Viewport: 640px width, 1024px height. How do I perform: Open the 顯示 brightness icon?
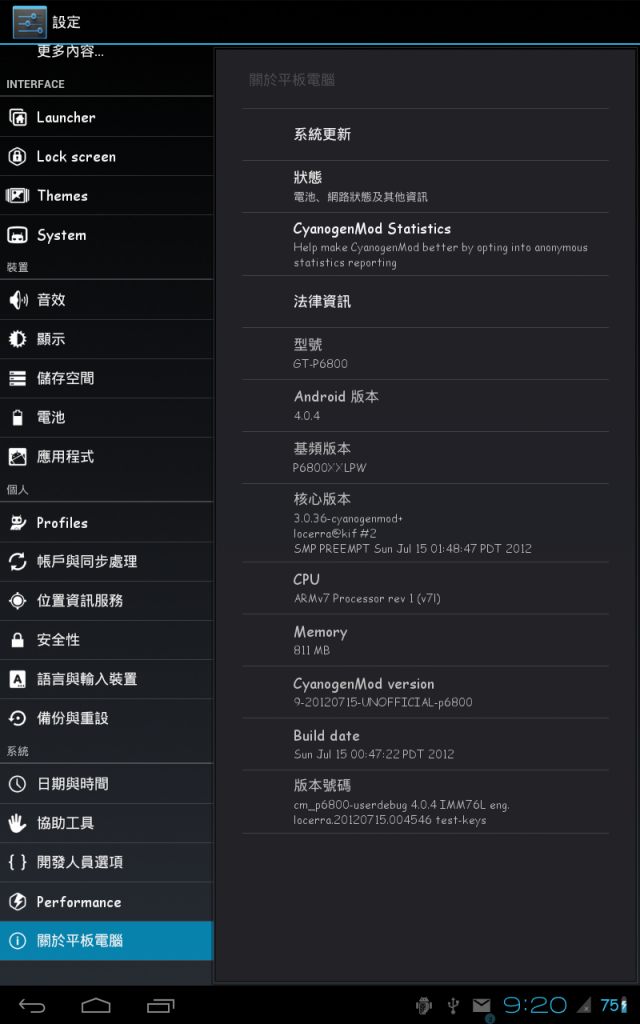tap(18, 339)
